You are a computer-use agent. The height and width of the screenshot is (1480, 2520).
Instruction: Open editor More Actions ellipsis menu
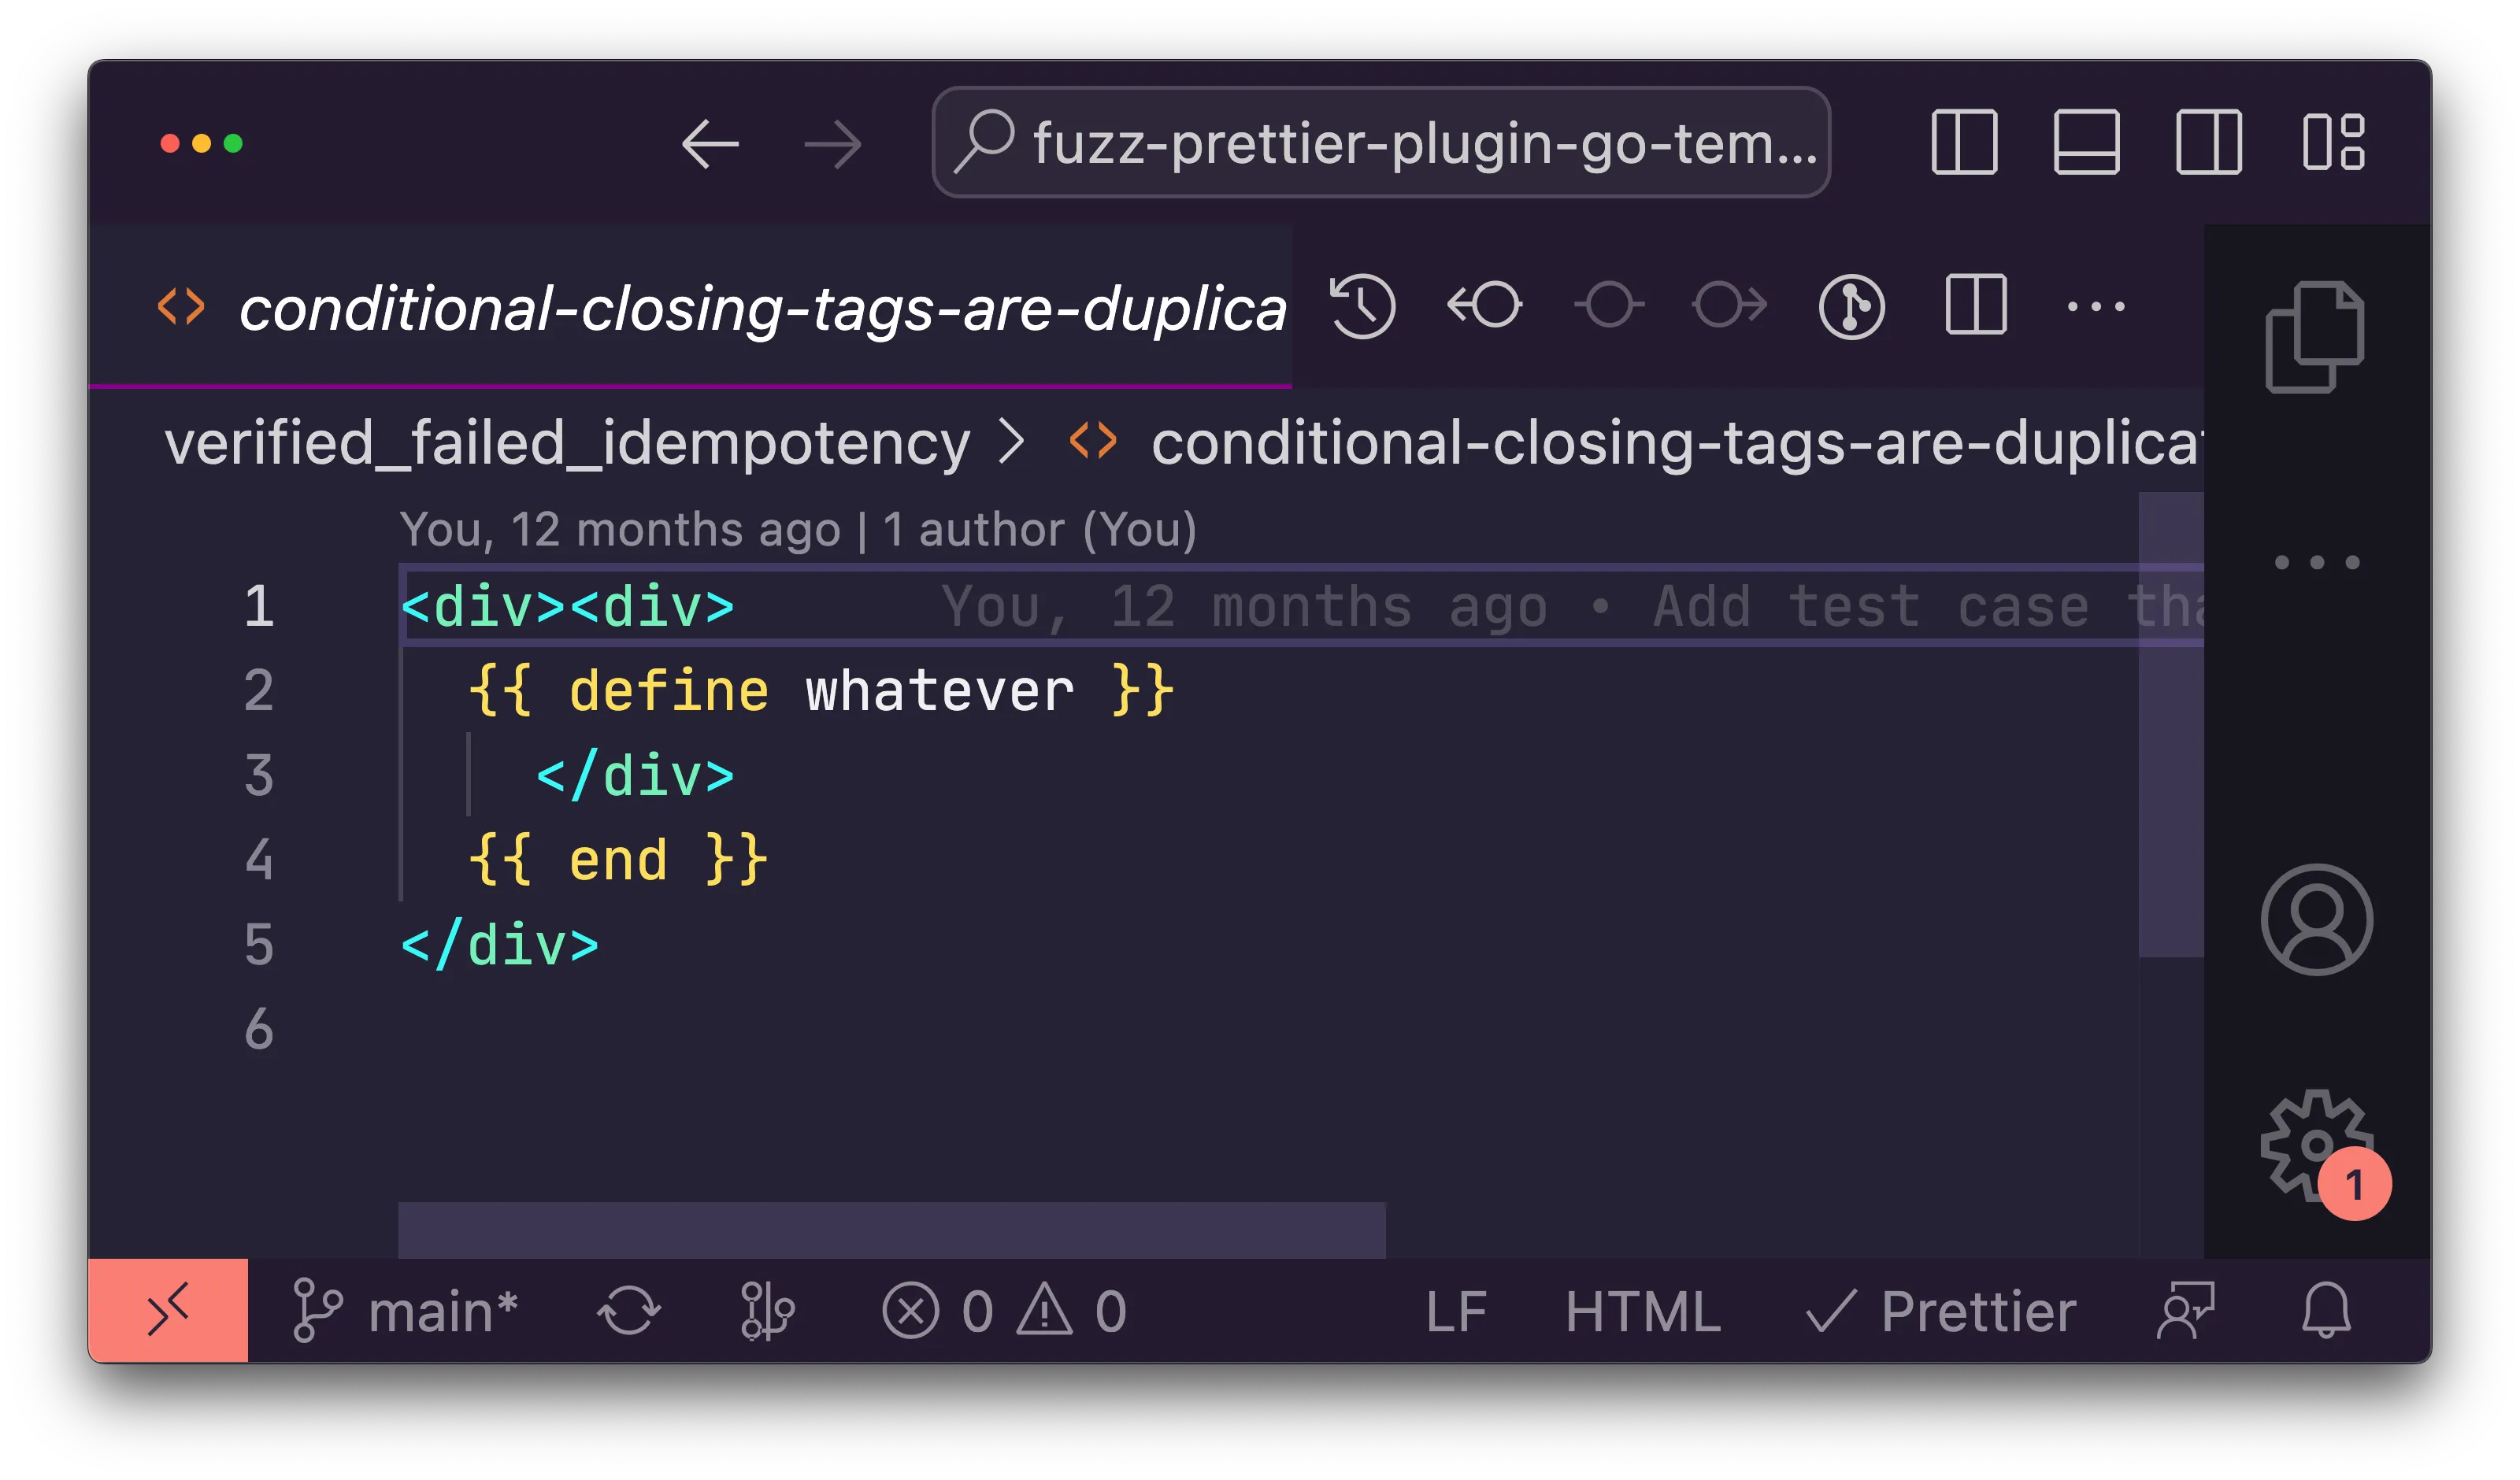(2096, 306)
